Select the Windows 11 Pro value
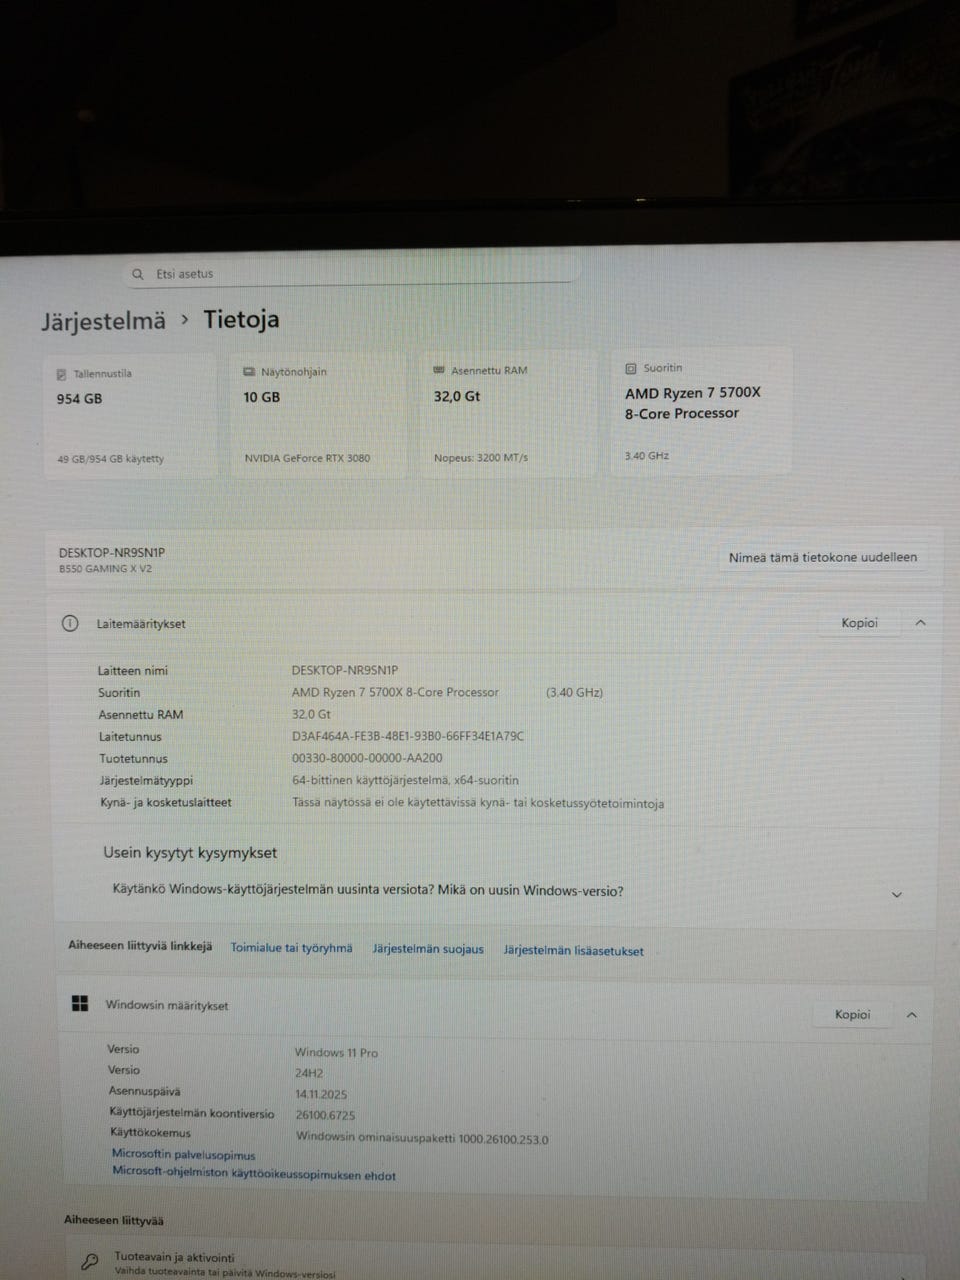The width and height of the screenshot is (960, 1280). coord(336,1052)
